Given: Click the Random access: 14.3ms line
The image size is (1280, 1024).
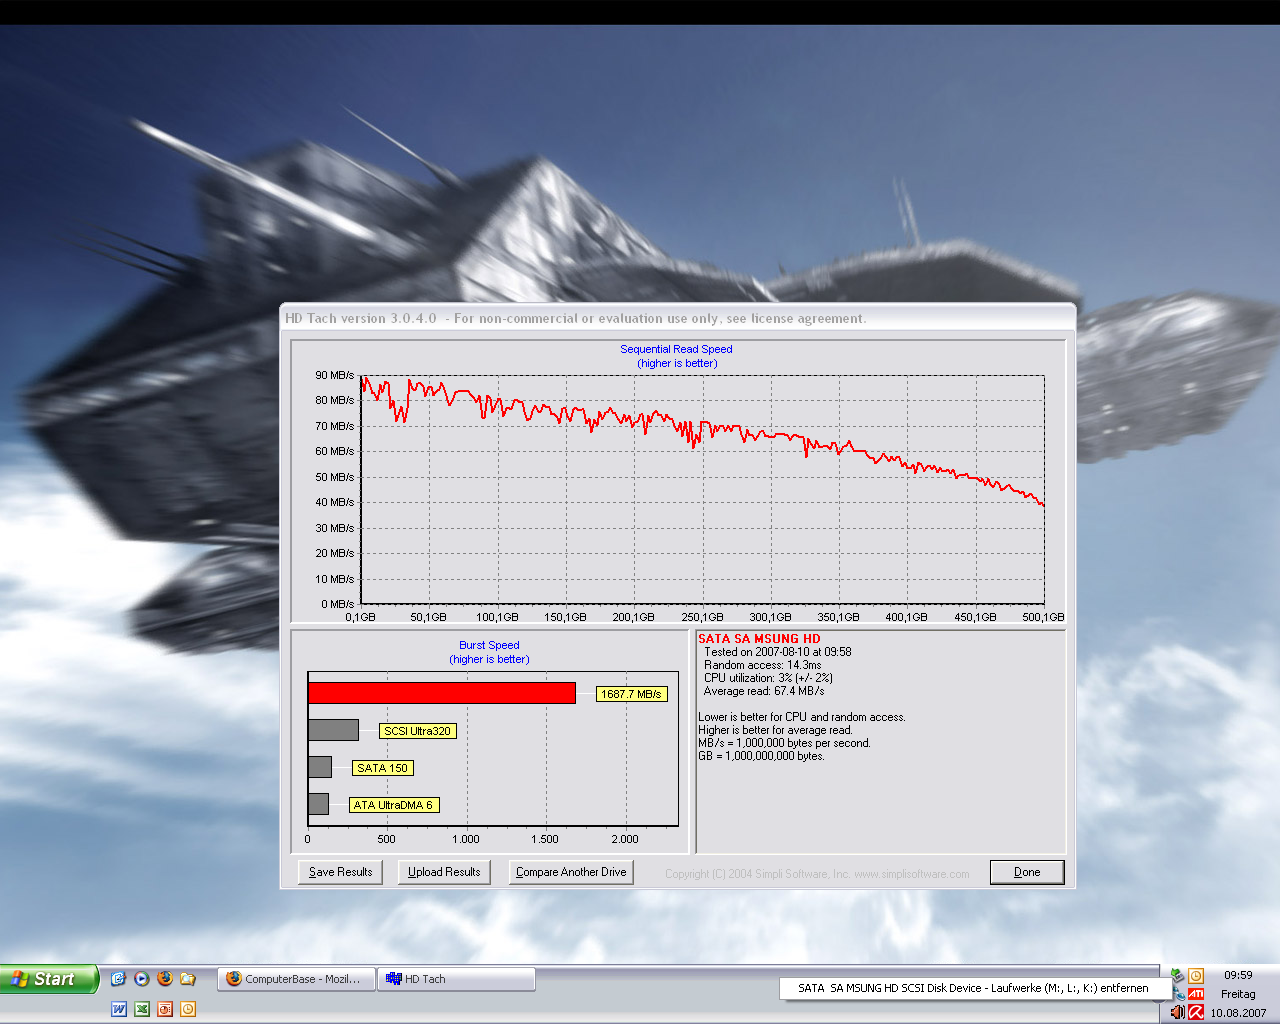Looking at the screenshot, I should (763, 665).
